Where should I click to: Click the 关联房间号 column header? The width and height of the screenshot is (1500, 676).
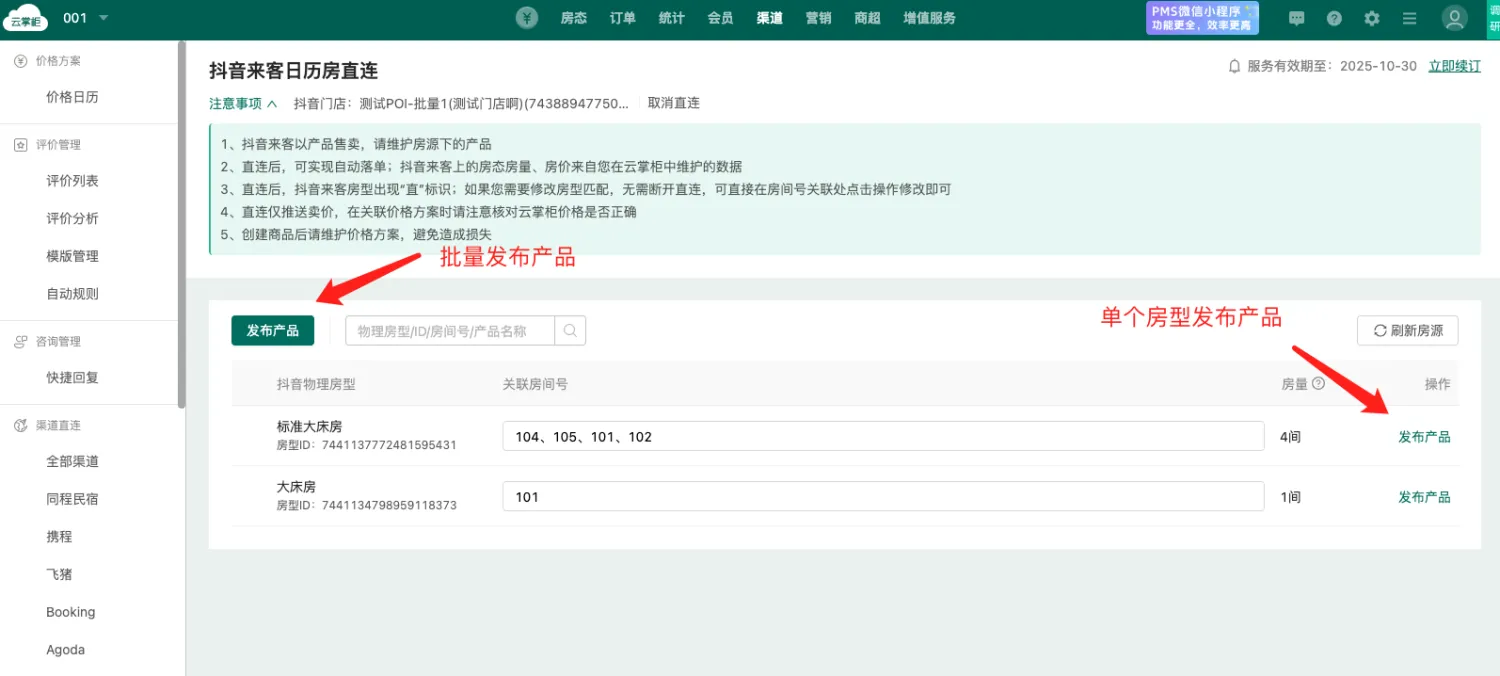(535, 384)
